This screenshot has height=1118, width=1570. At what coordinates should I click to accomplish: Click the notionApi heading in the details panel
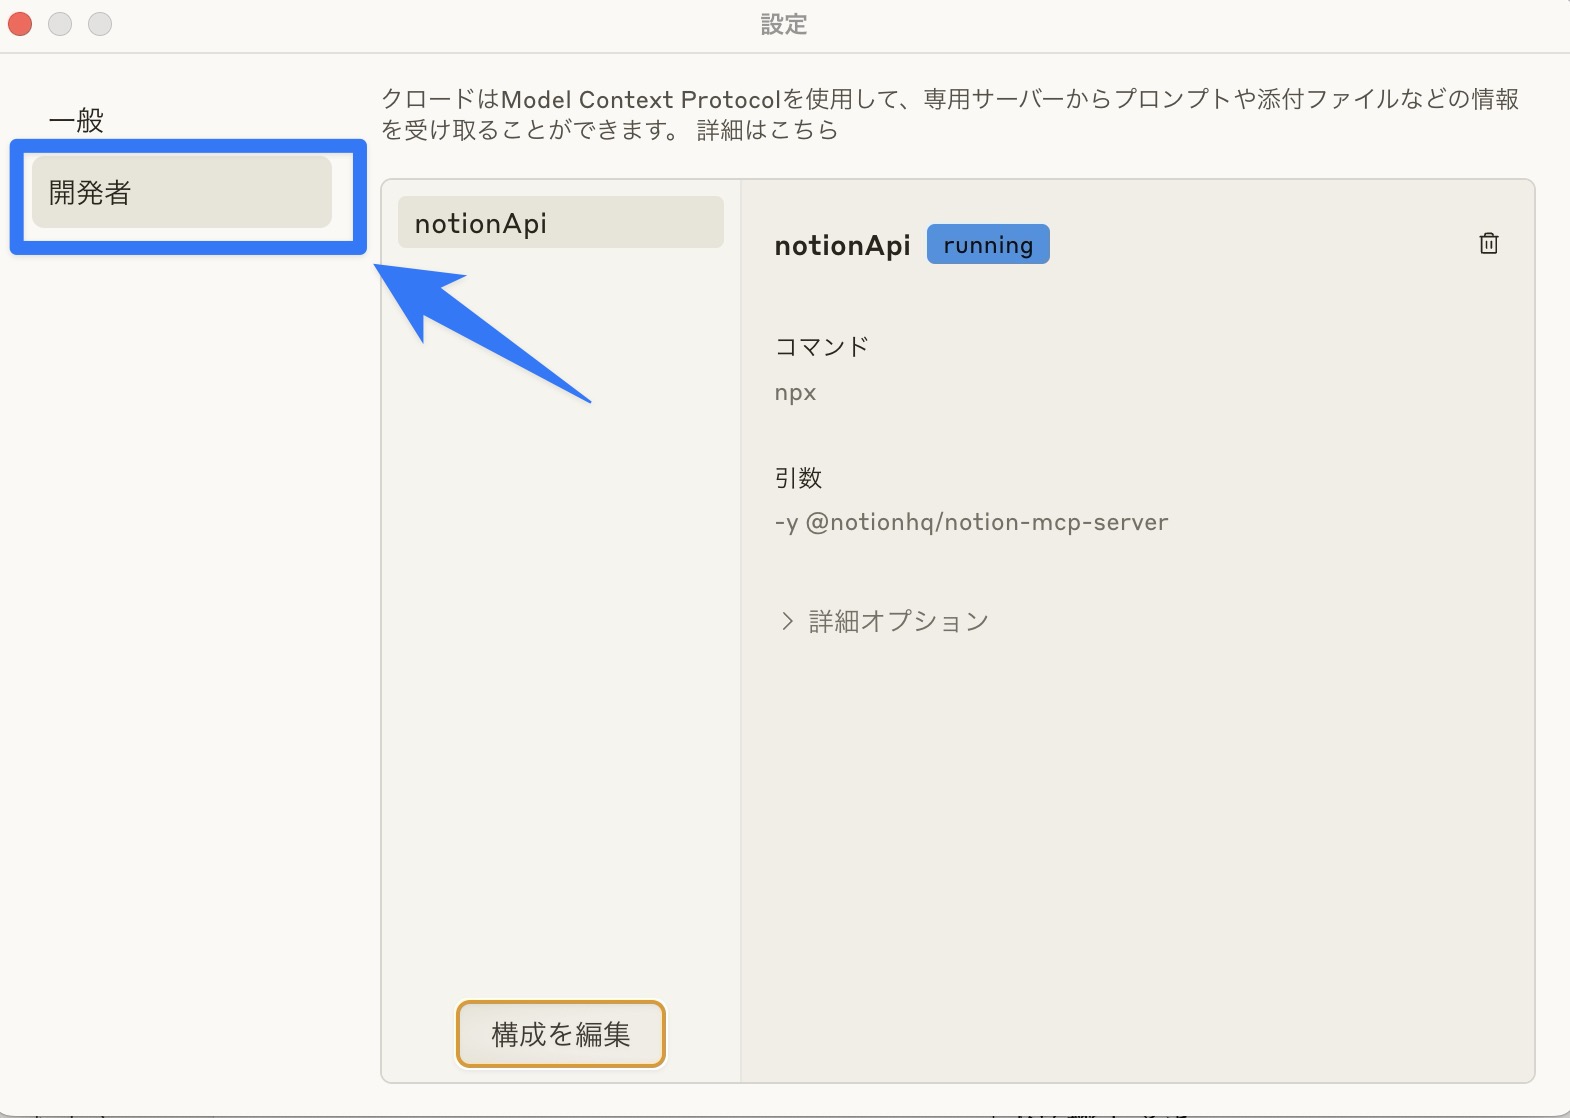pos(842,245)
